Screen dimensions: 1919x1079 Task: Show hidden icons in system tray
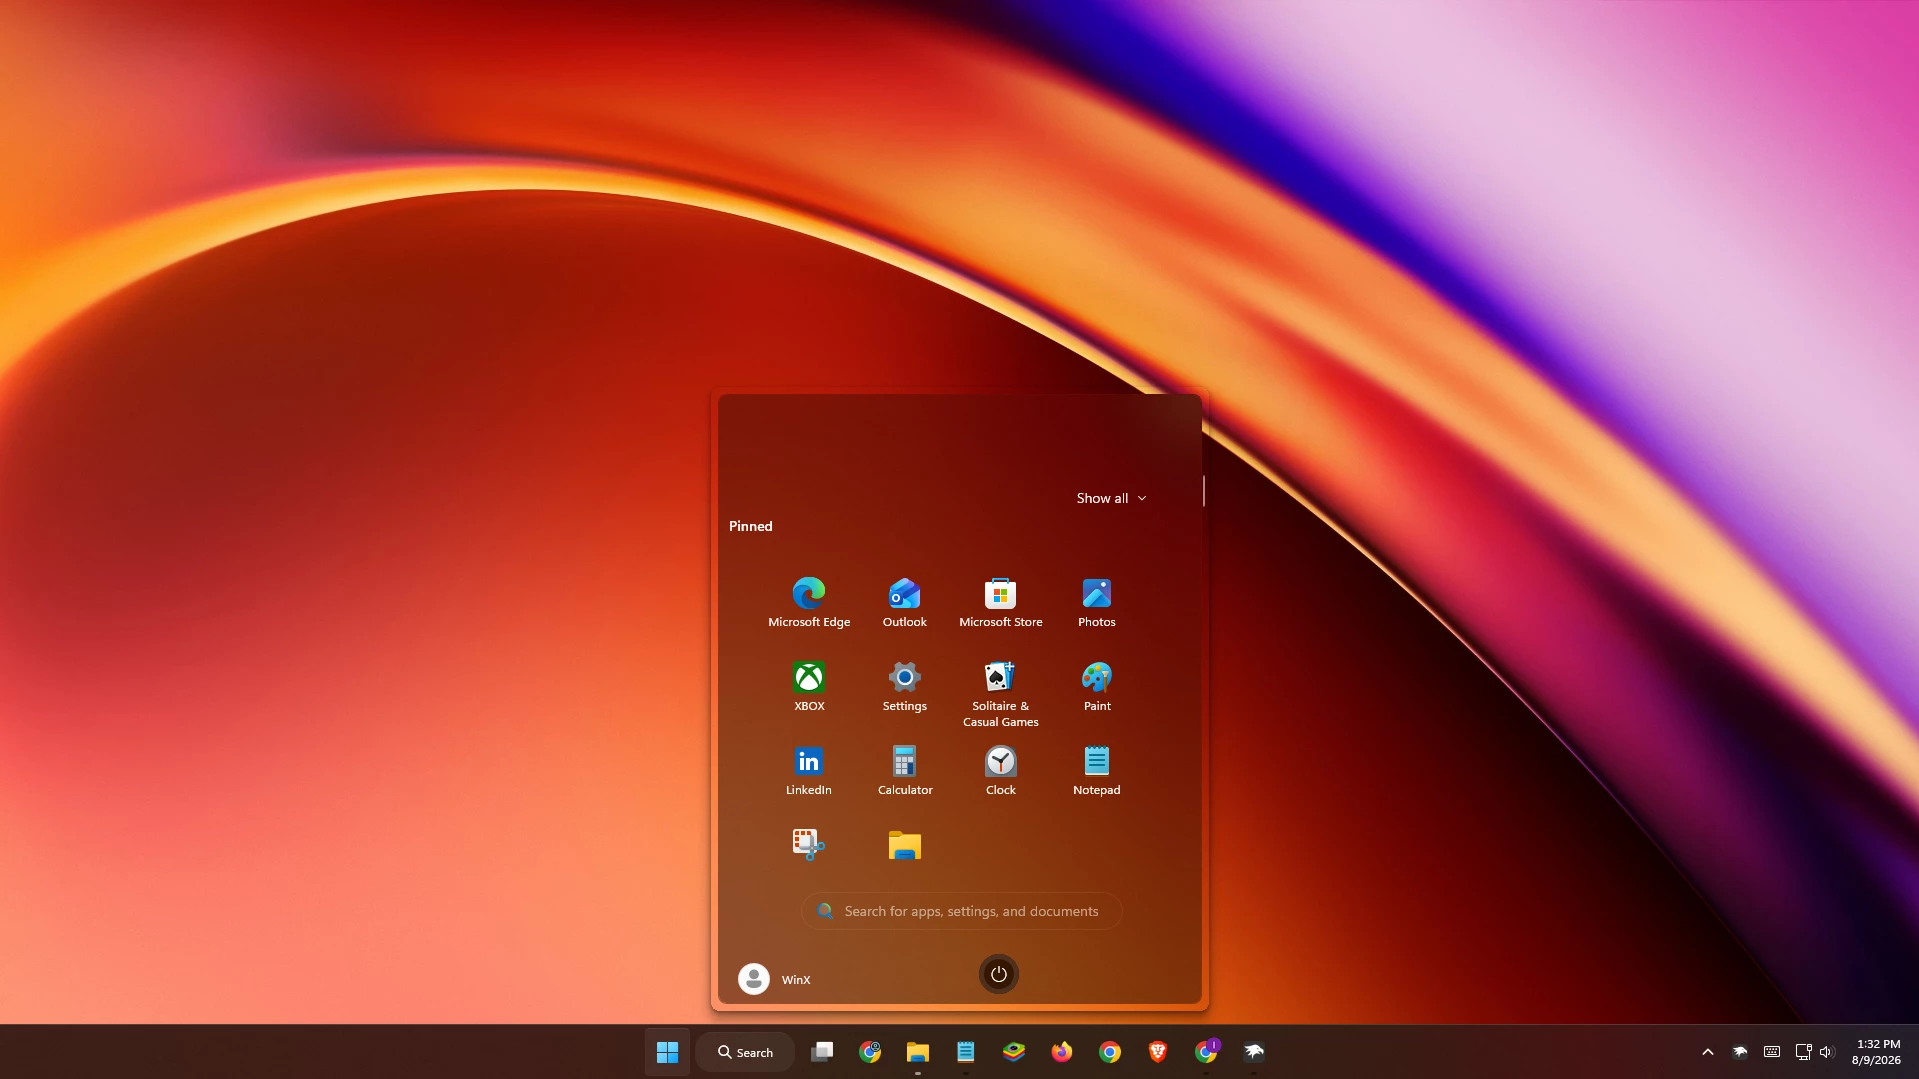coord(1708,1052)
